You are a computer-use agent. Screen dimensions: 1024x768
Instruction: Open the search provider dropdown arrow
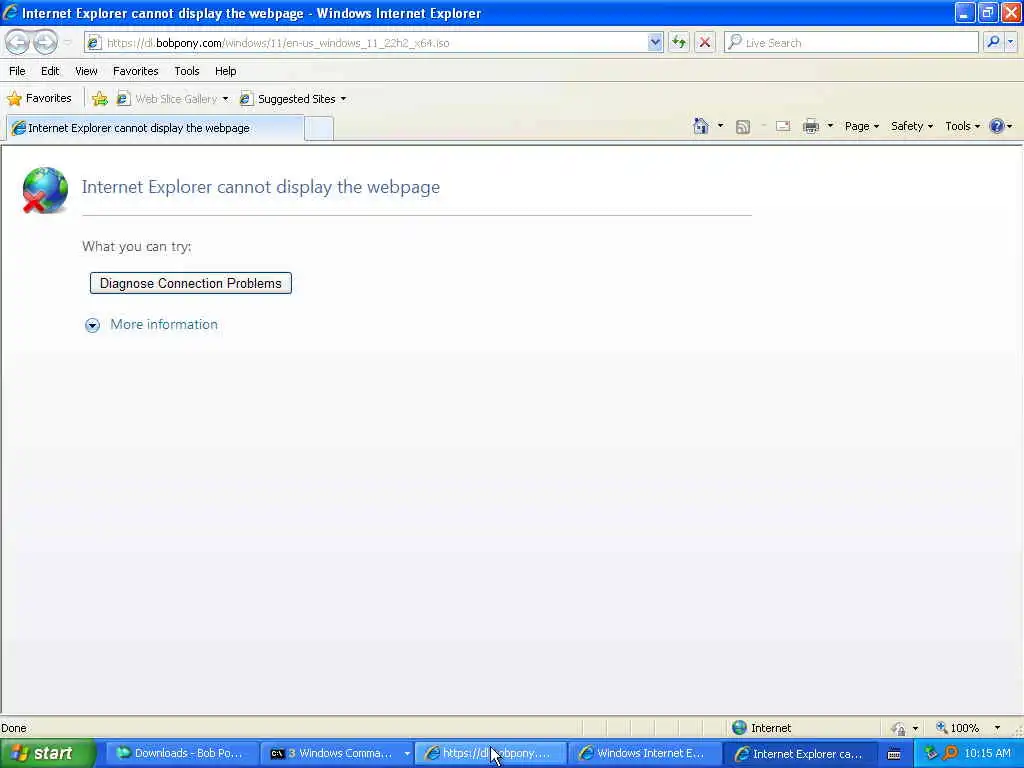[1011, 42]
